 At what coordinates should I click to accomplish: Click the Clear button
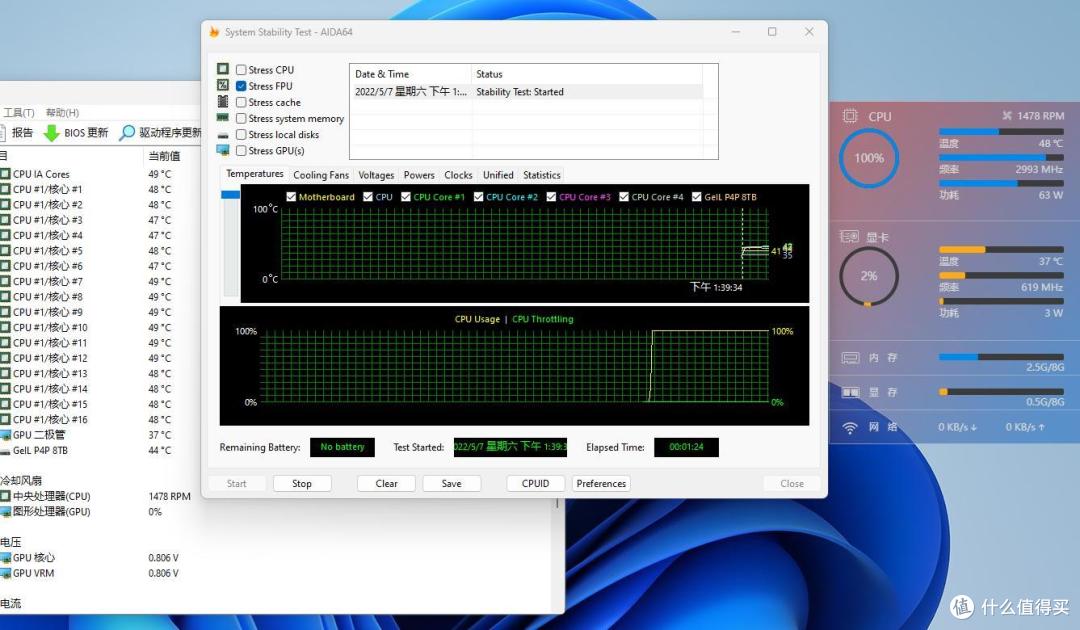tap(386, 483)
